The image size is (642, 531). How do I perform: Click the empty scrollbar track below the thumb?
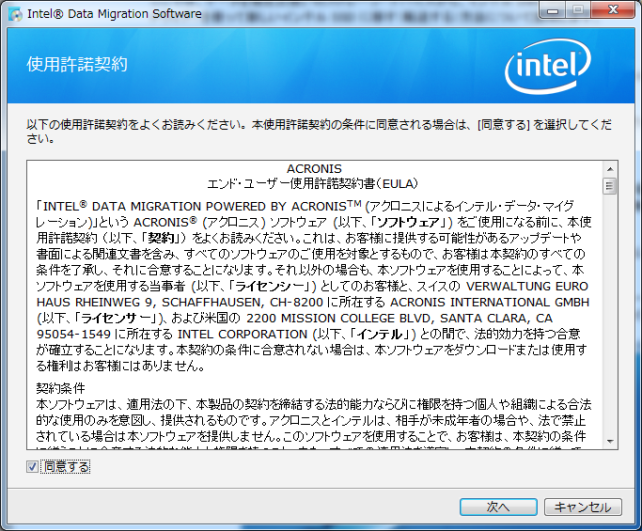(x=610, y=320)
